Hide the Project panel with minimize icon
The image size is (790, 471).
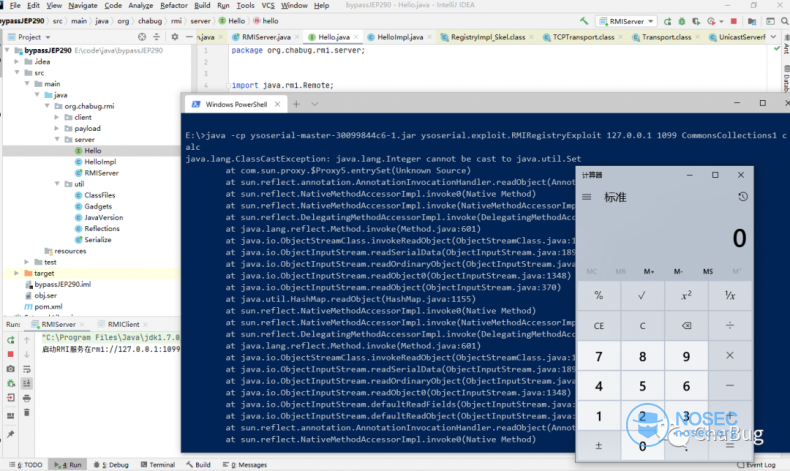point(189,37)
